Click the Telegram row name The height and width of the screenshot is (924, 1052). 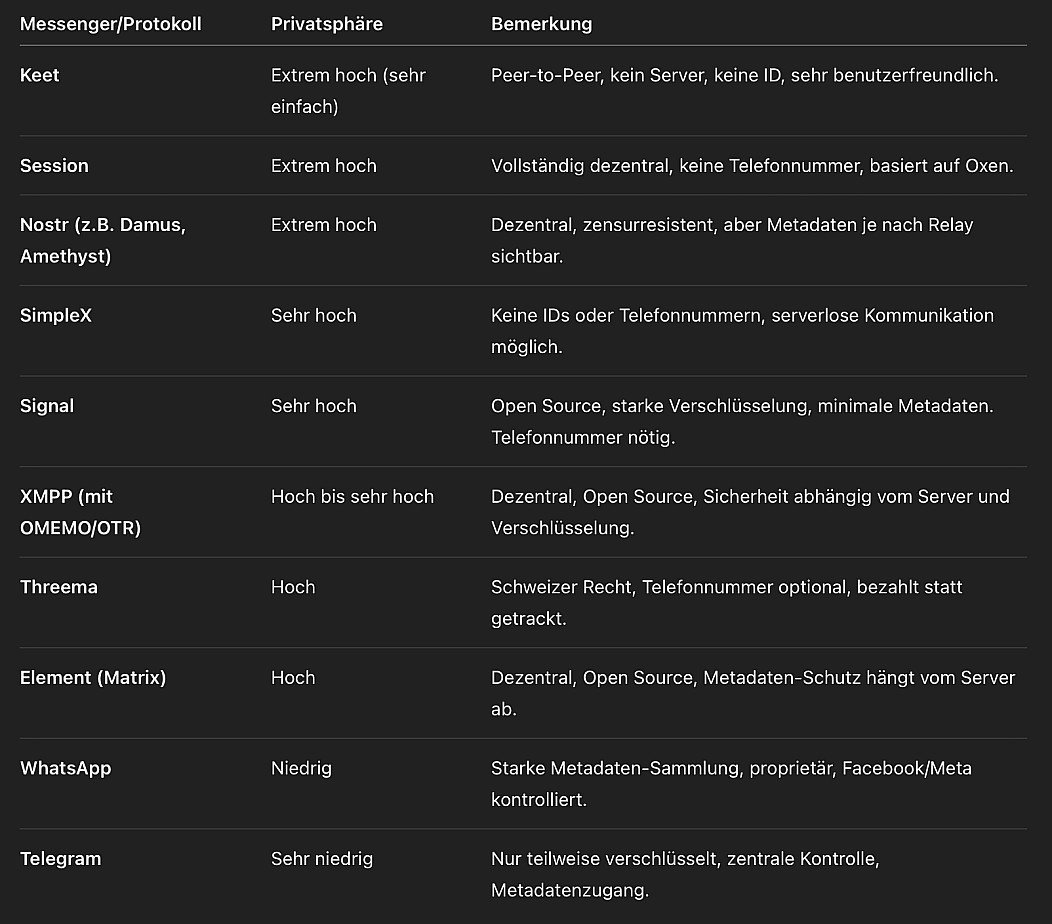click(60, 859)
